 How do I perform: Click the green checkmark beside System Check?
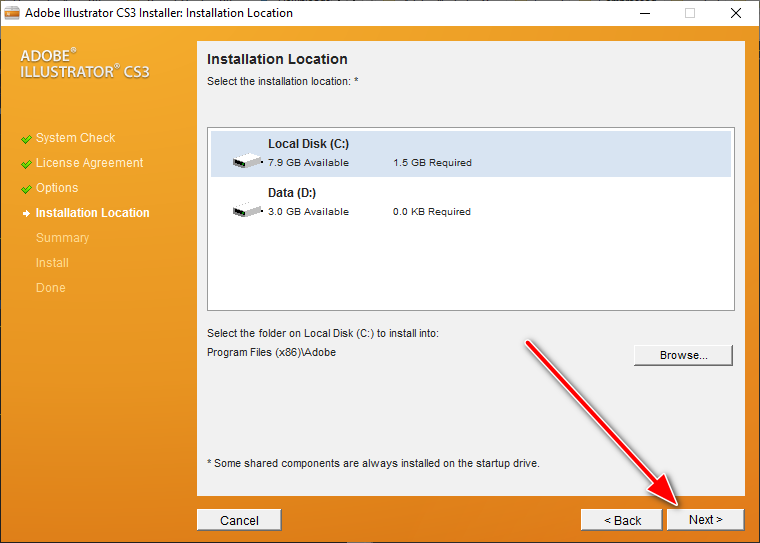click(26, 139)
